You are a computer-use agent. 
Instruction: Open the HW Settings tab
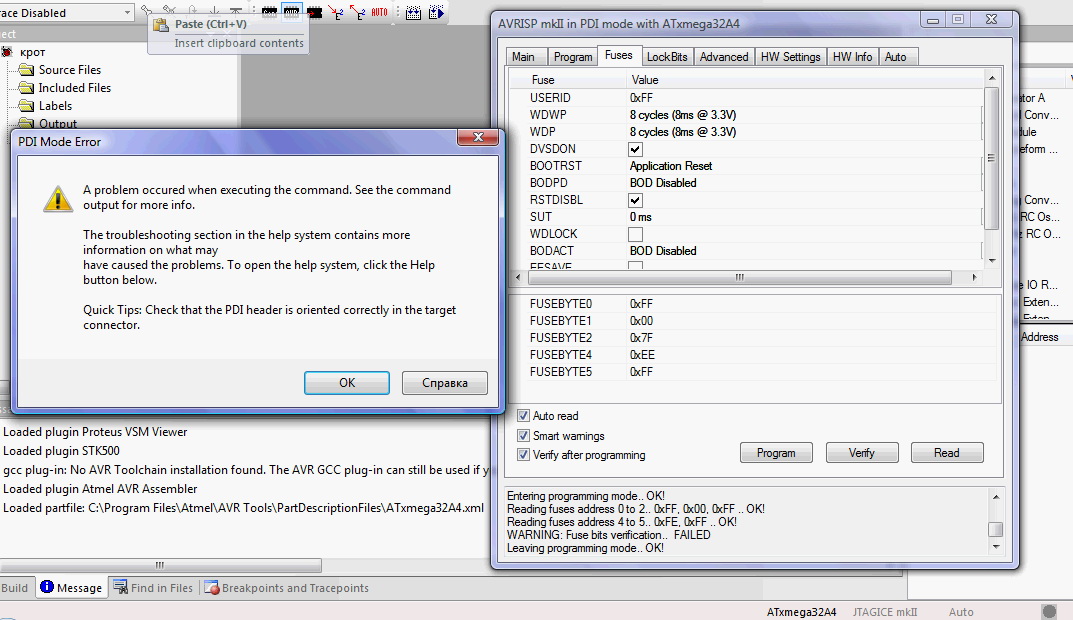click(x=790, y=57)
